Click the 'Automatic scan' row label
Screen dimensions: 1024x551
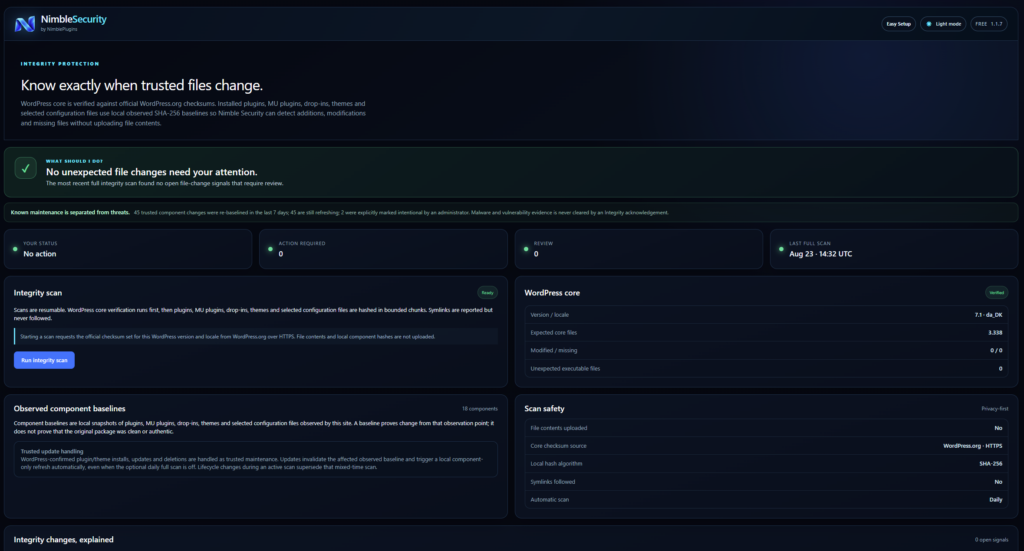pyautogui.click(x=549, y=499)
